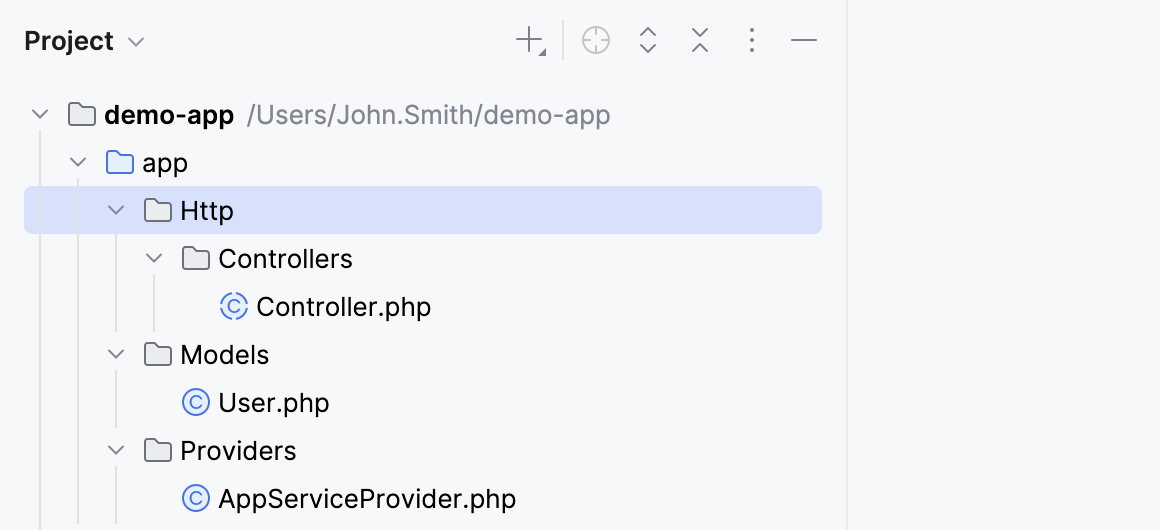Click the Collapse All toolbar icon
This screenshot has width=1160, height=530.
coord(700,41)
